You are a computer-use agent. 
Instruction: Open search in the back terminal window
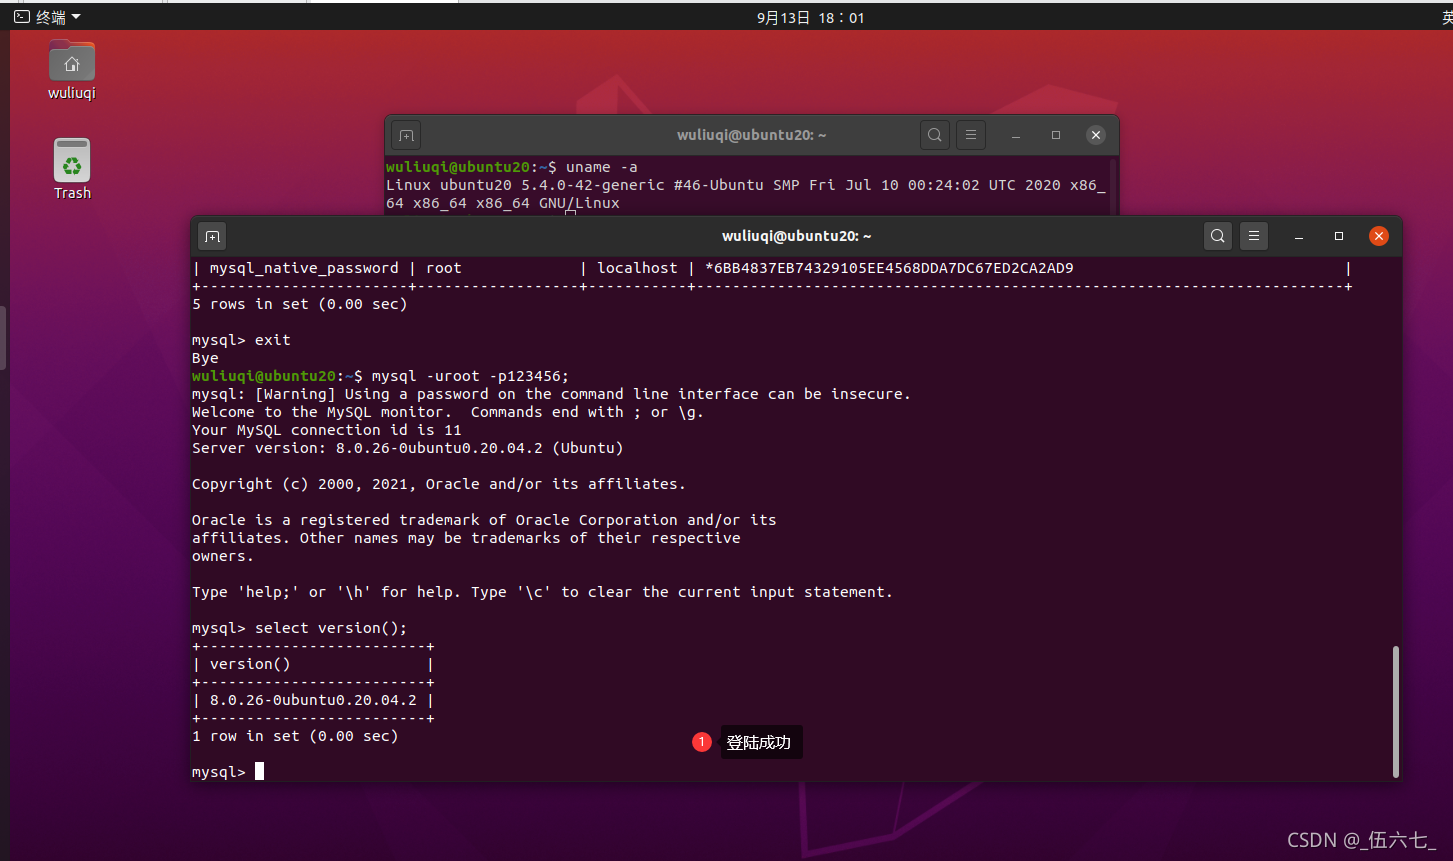[x=934, y=135]
